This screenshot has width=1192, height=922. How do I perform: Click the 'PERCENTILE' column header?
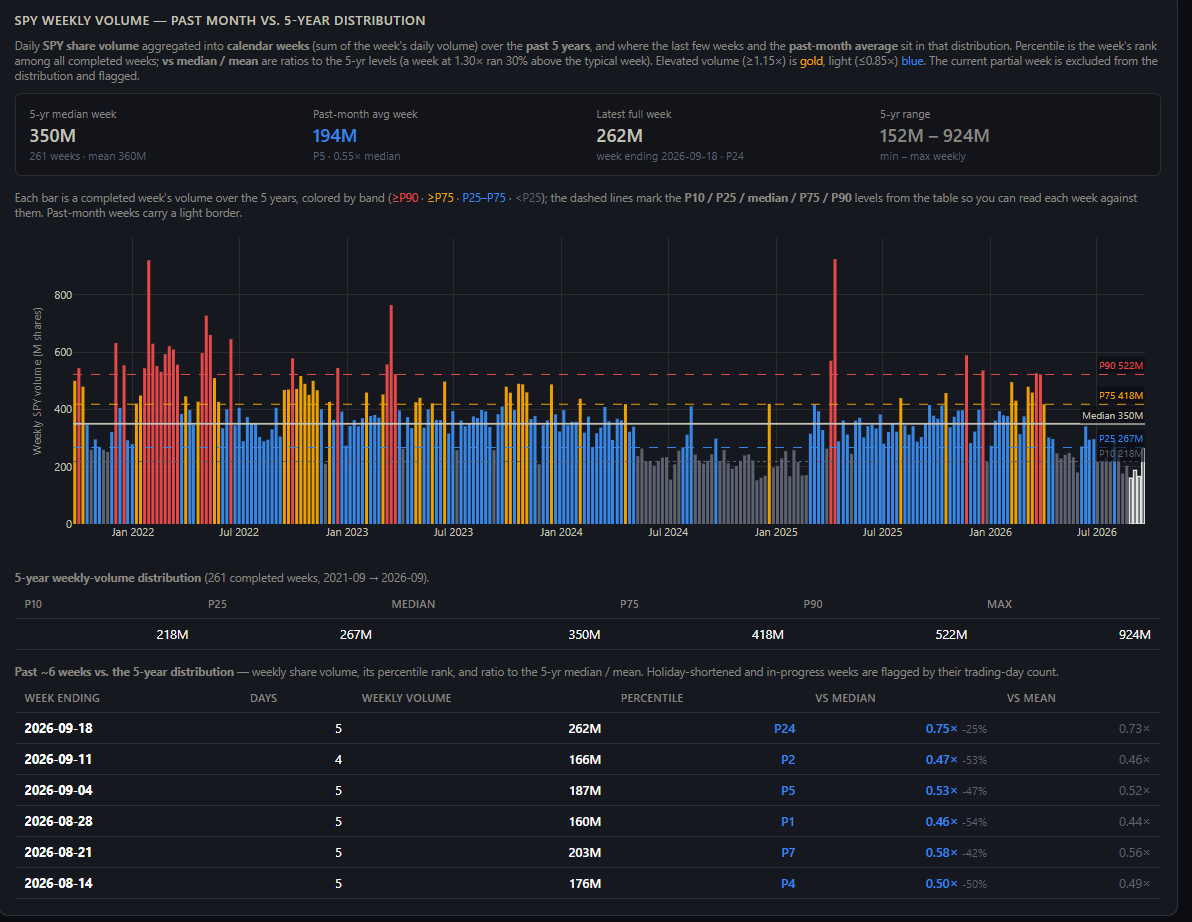click(651, 698)
